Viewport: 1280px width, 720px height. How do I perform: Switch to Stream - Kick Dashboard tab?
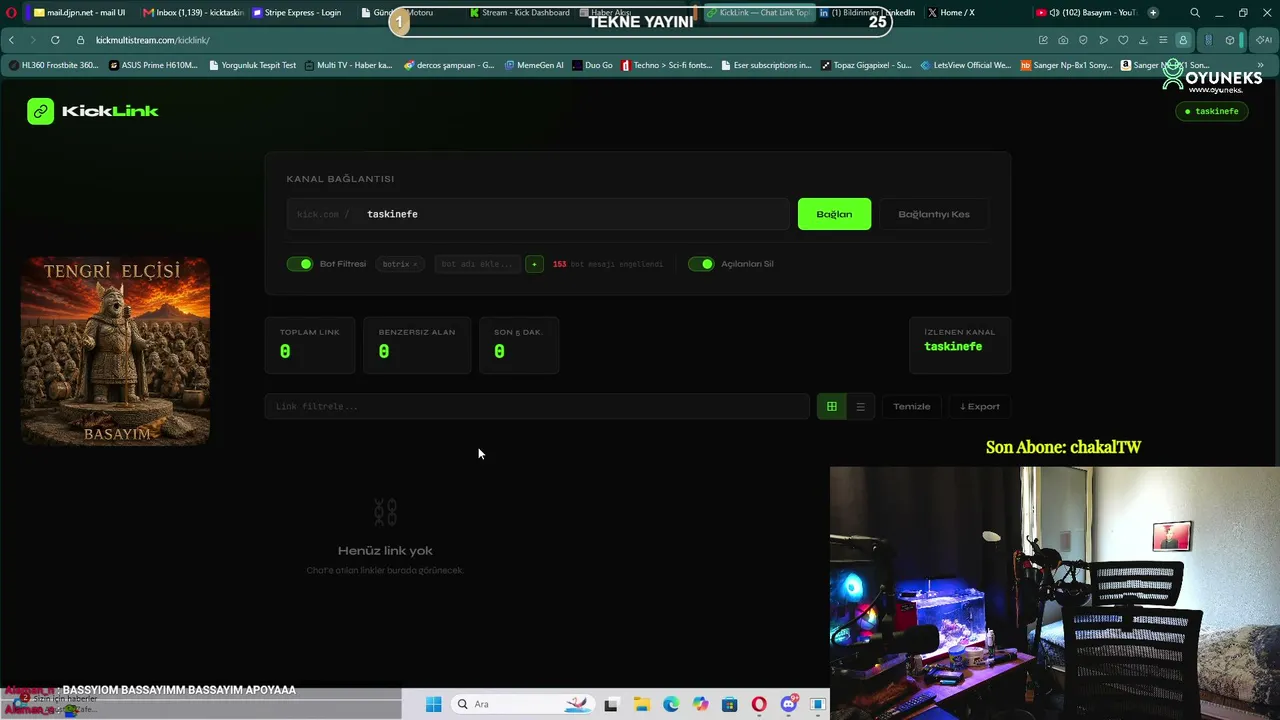tap(520, 13)
